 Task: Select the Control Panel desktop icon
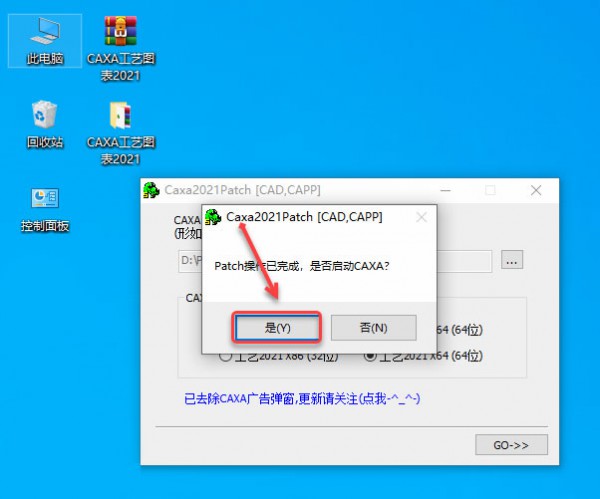45,209
